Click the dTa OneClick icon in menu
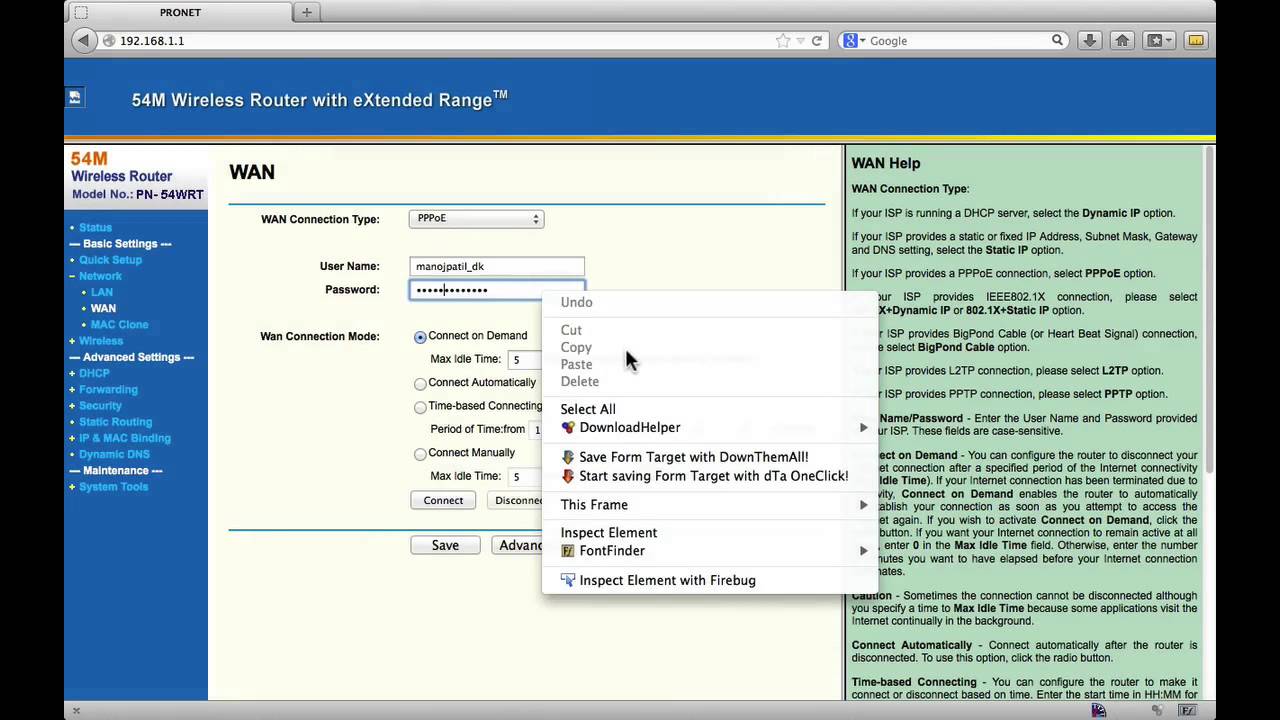 (x=568, y=476)
